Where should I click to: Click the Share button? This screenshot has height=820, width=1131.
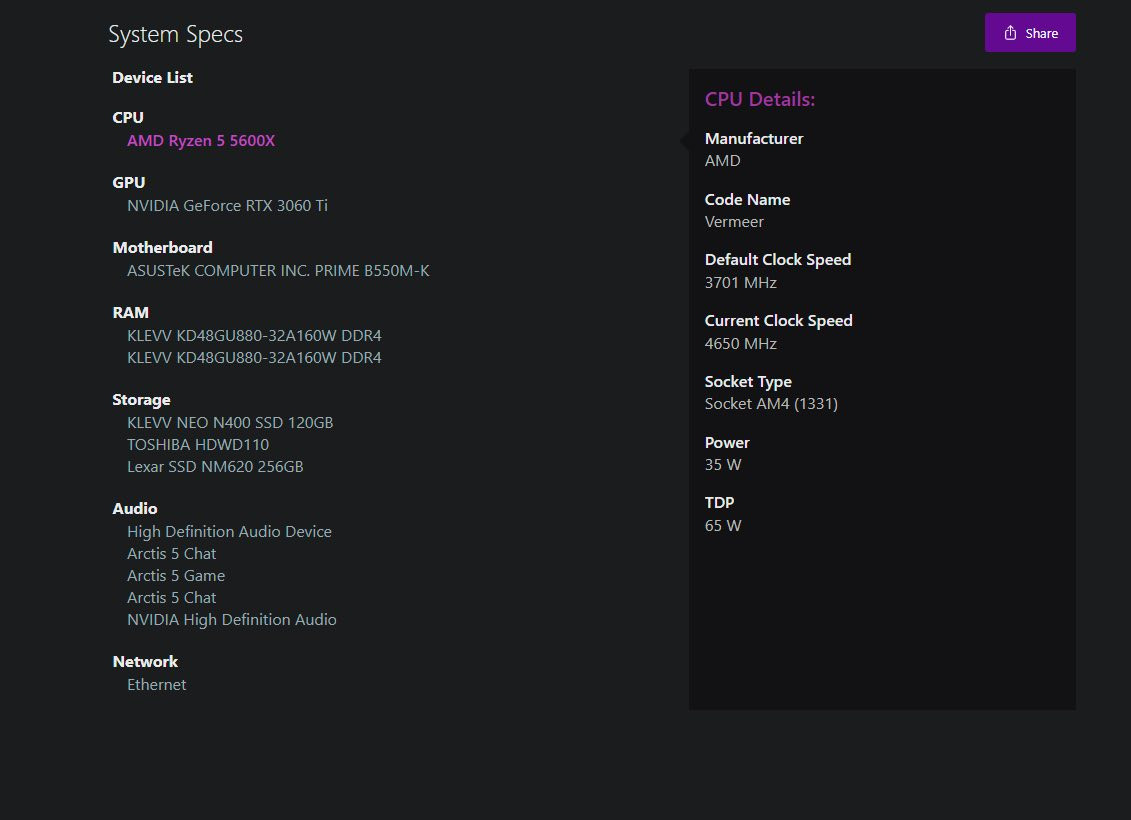point(1030,33)
